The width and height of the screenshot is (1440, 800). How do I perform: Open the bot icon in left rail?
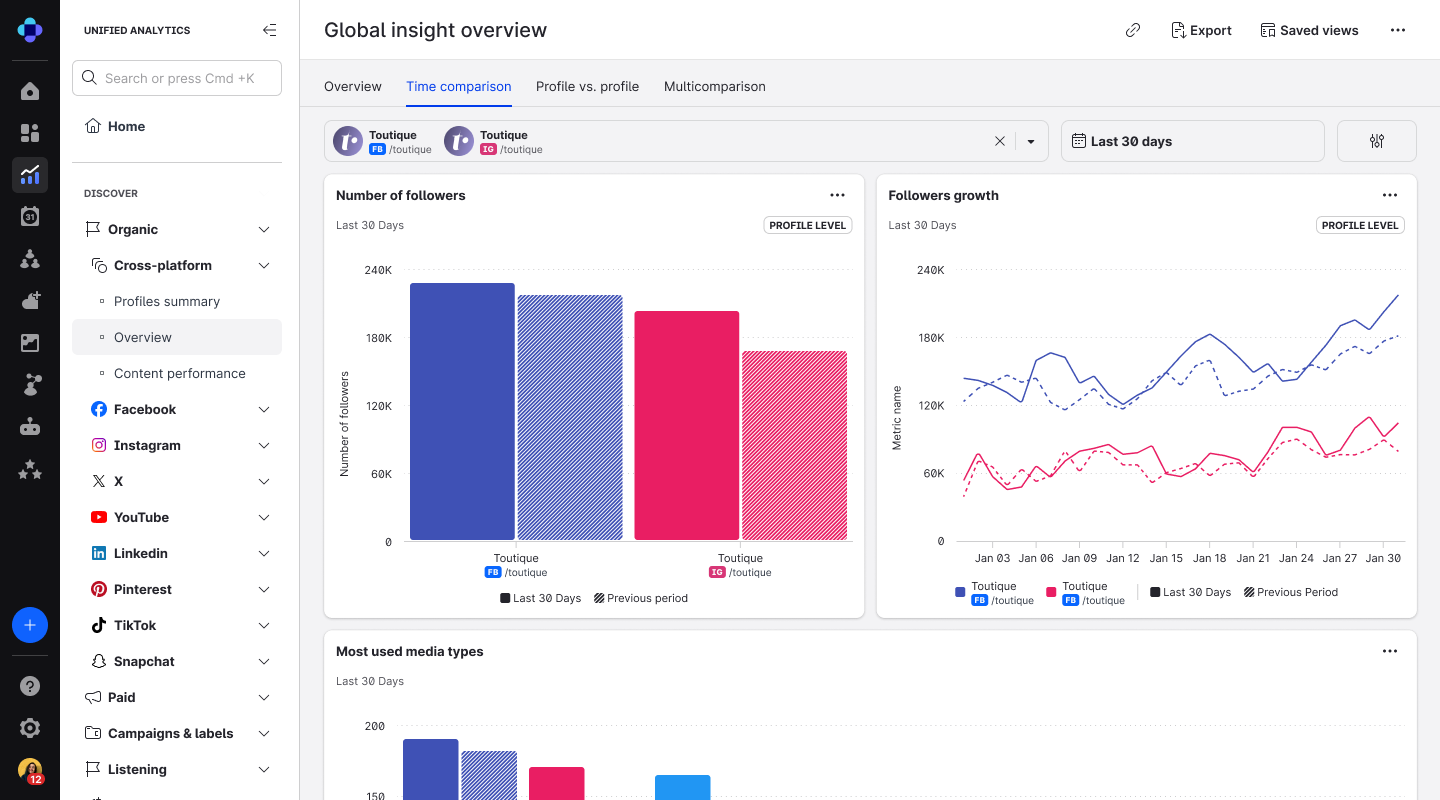[30, 427]
